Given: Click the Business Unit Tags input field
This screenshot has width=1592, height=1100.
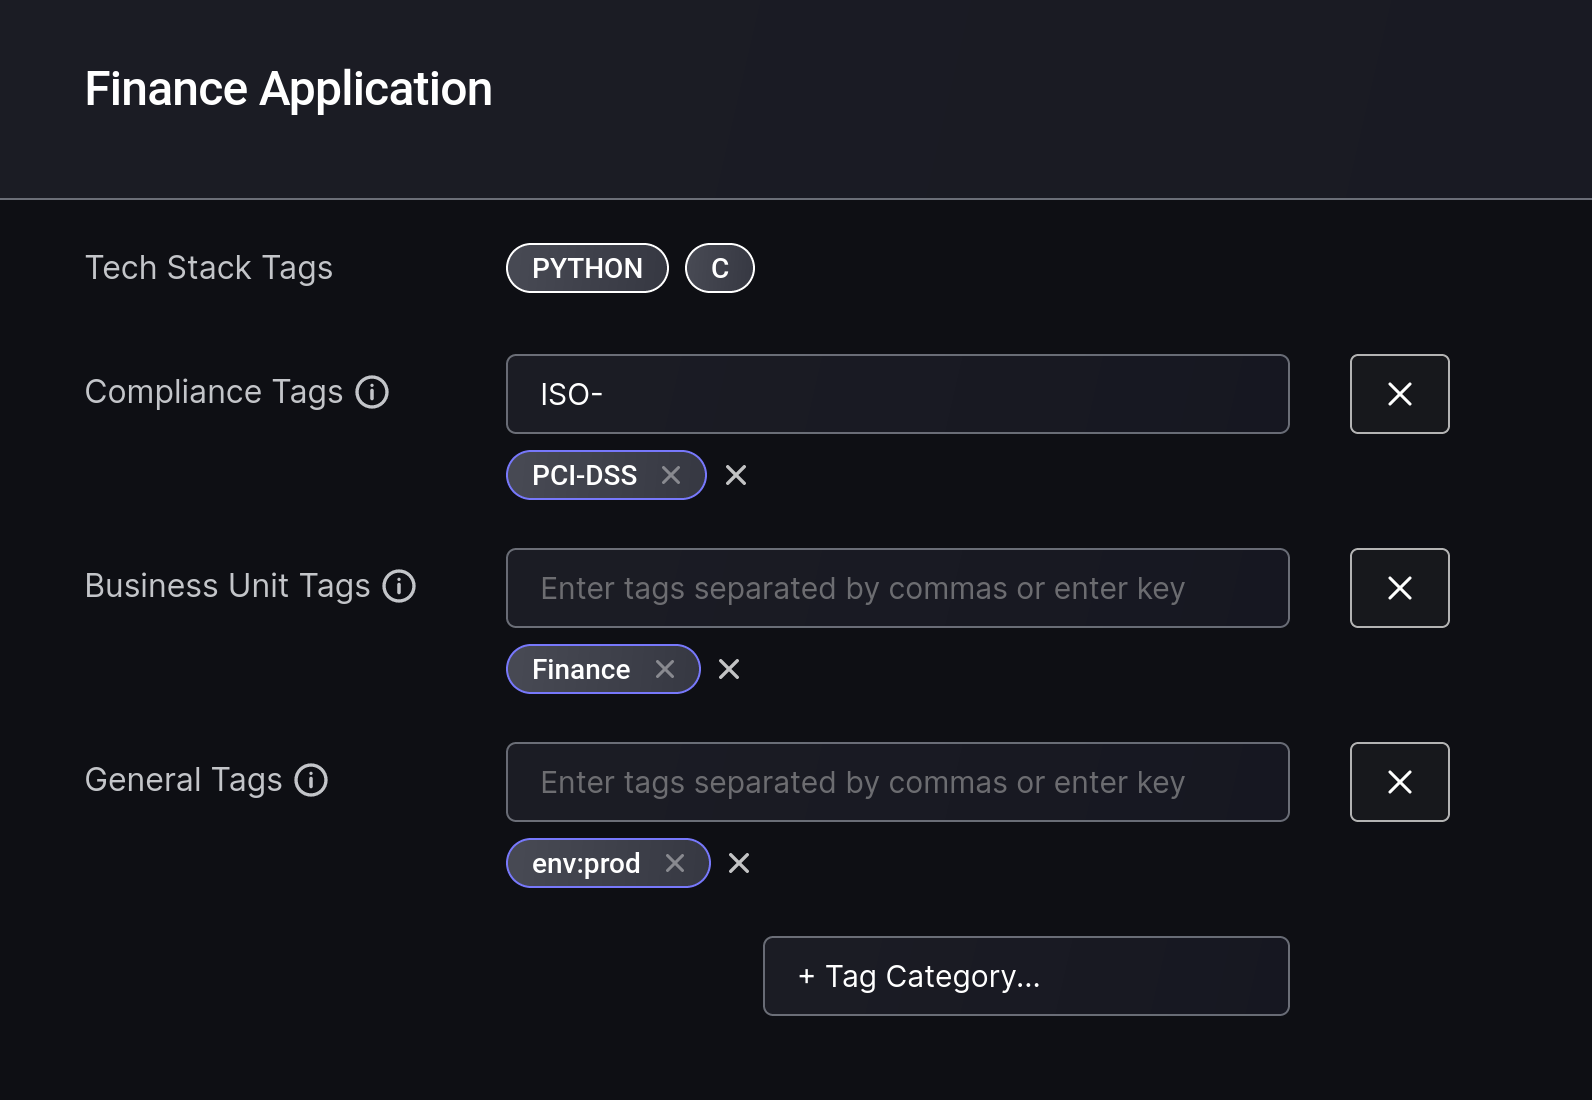Looking at the screenshot, I should (897, 588).
